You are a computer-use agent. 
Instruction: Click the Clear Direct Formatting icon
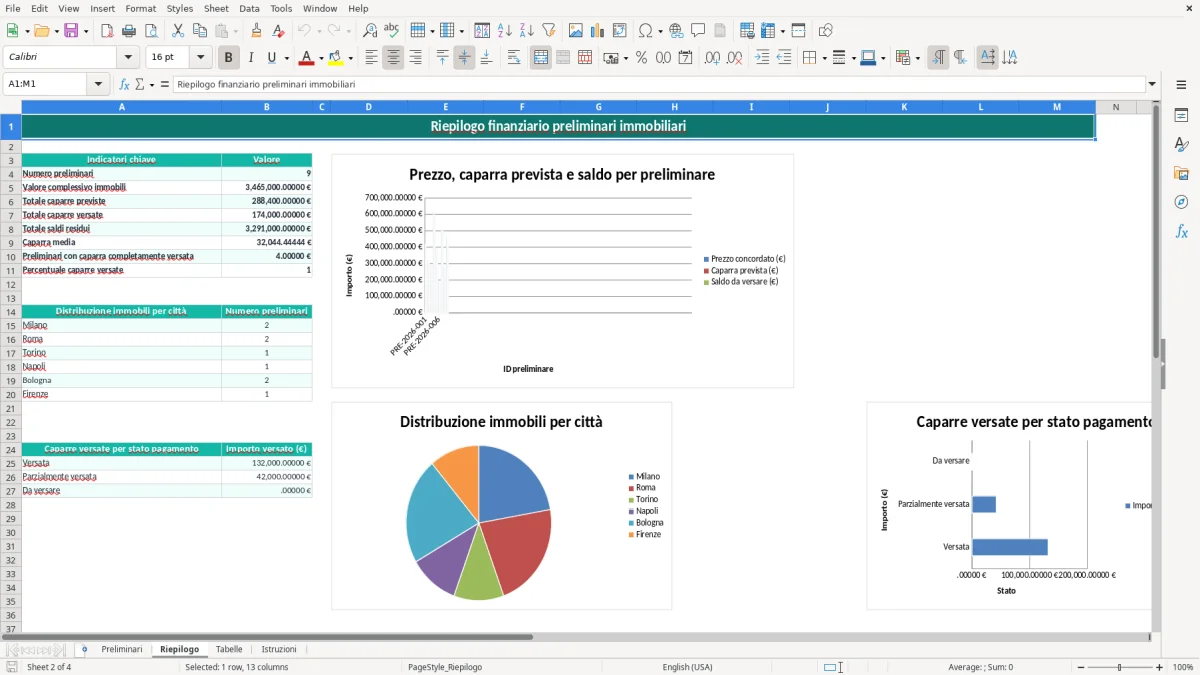(279, 31)
